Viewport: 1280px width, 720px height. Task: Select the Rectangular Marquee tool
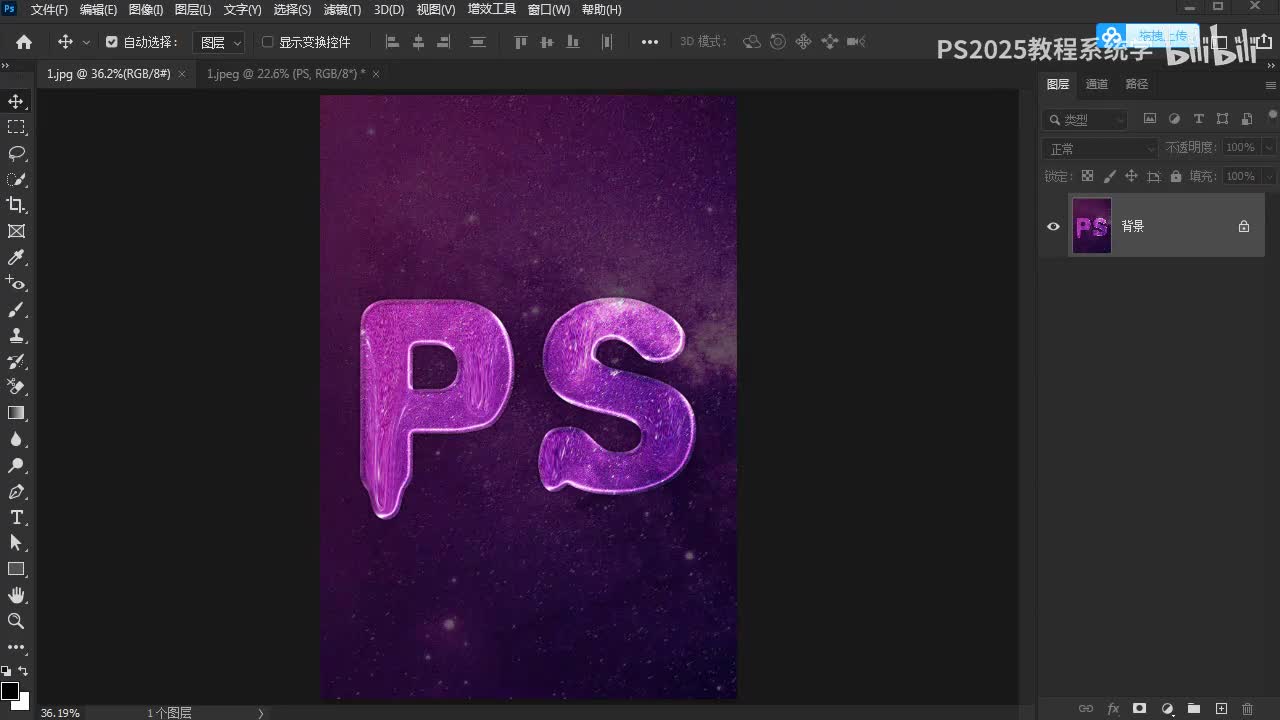coord(16,127)
